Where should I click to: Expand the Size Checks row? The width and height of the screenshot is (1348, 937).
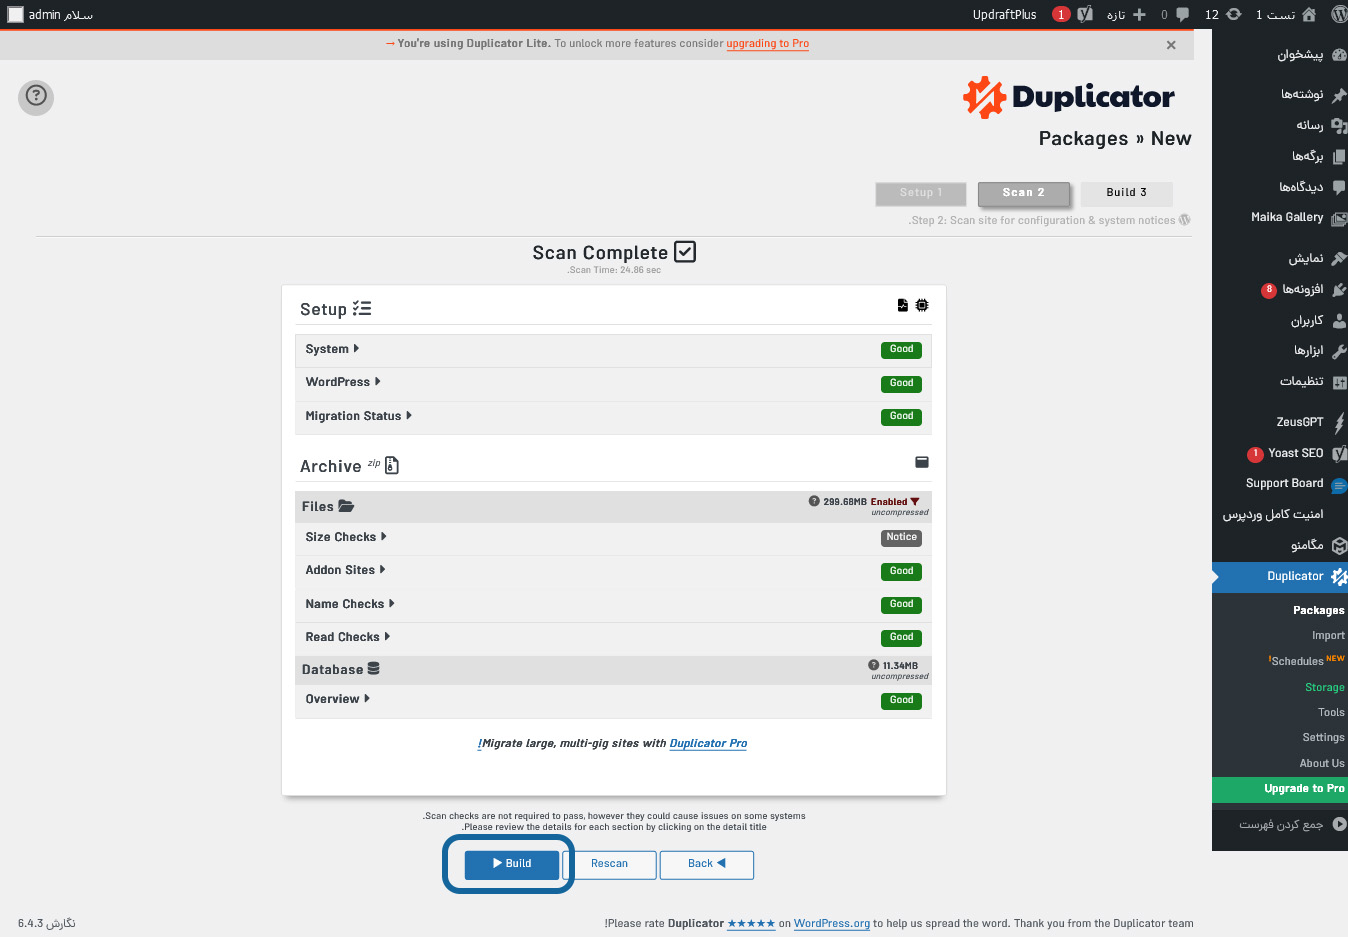pyautogui.click(x=613, y=538)
